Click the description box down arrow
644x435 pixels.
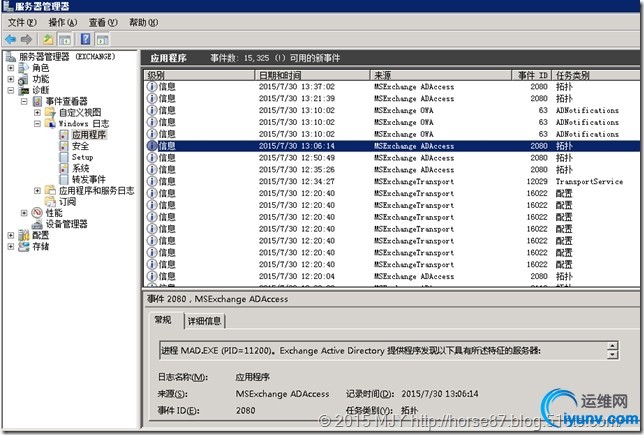point(612,354)
